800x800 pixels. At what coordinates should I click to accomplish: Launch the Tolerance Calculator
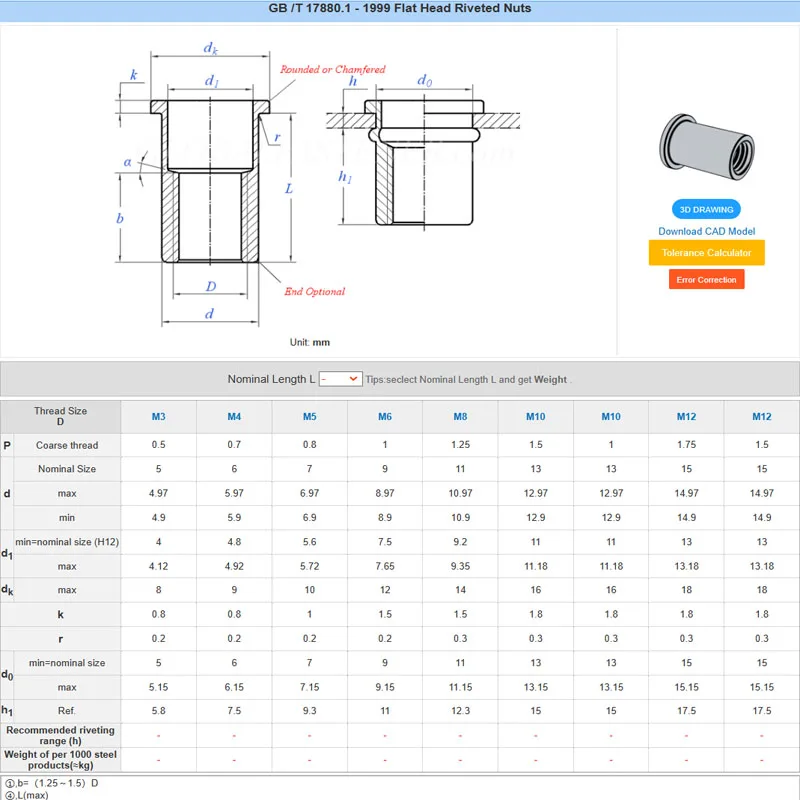706,253
